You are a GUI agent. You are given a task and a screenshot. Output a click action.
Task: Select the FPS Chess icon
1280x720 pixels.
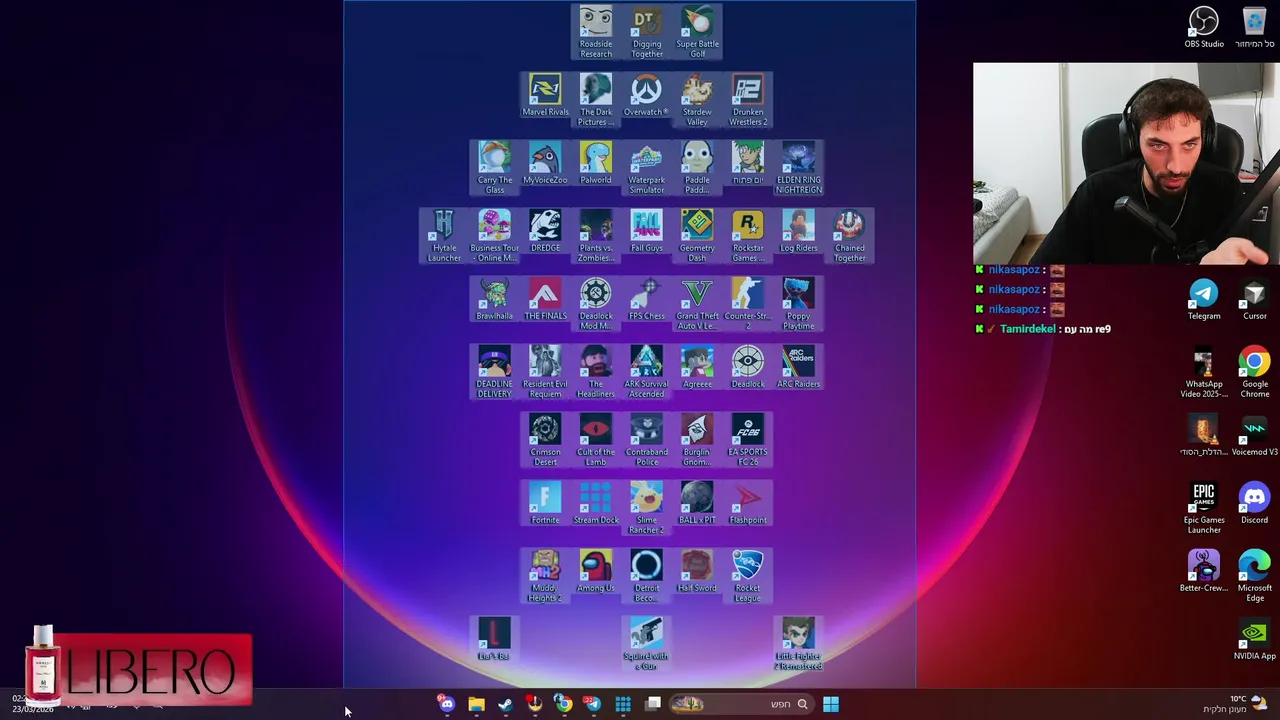click(647, 300)
